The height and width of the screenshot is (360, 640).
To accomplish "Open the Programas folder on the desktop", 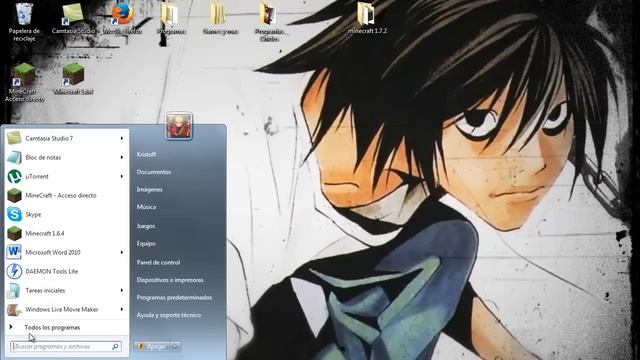I will point(171,18).
